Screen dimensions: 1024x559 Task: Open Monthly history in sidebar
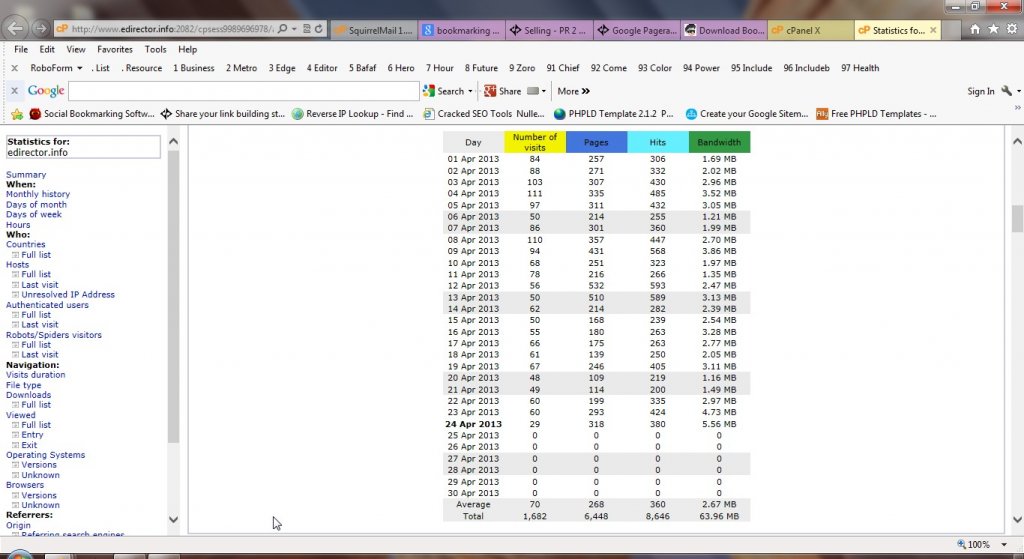coord(38,194)
